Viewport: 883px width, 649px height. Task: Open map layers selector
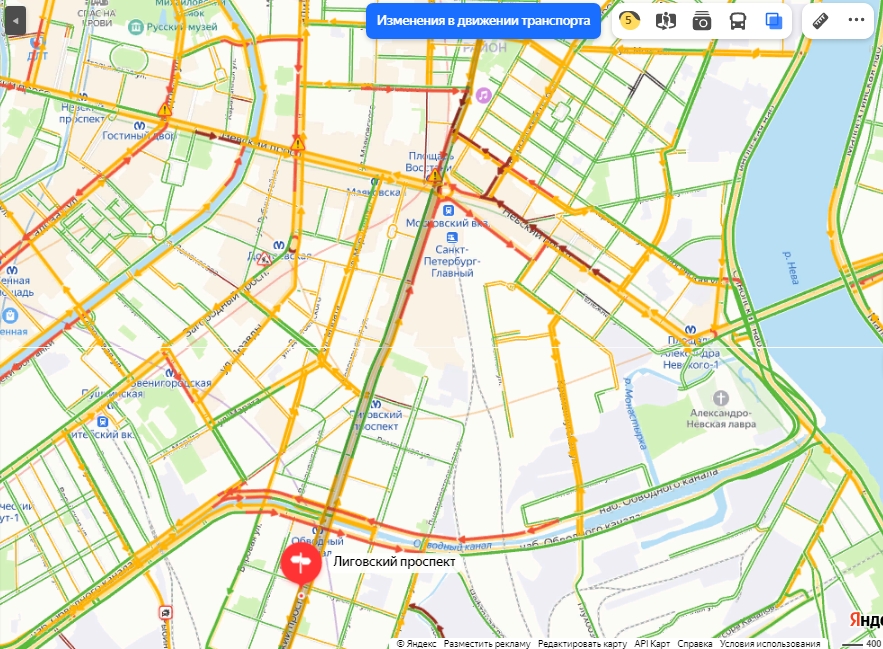(x=774, y=21)
